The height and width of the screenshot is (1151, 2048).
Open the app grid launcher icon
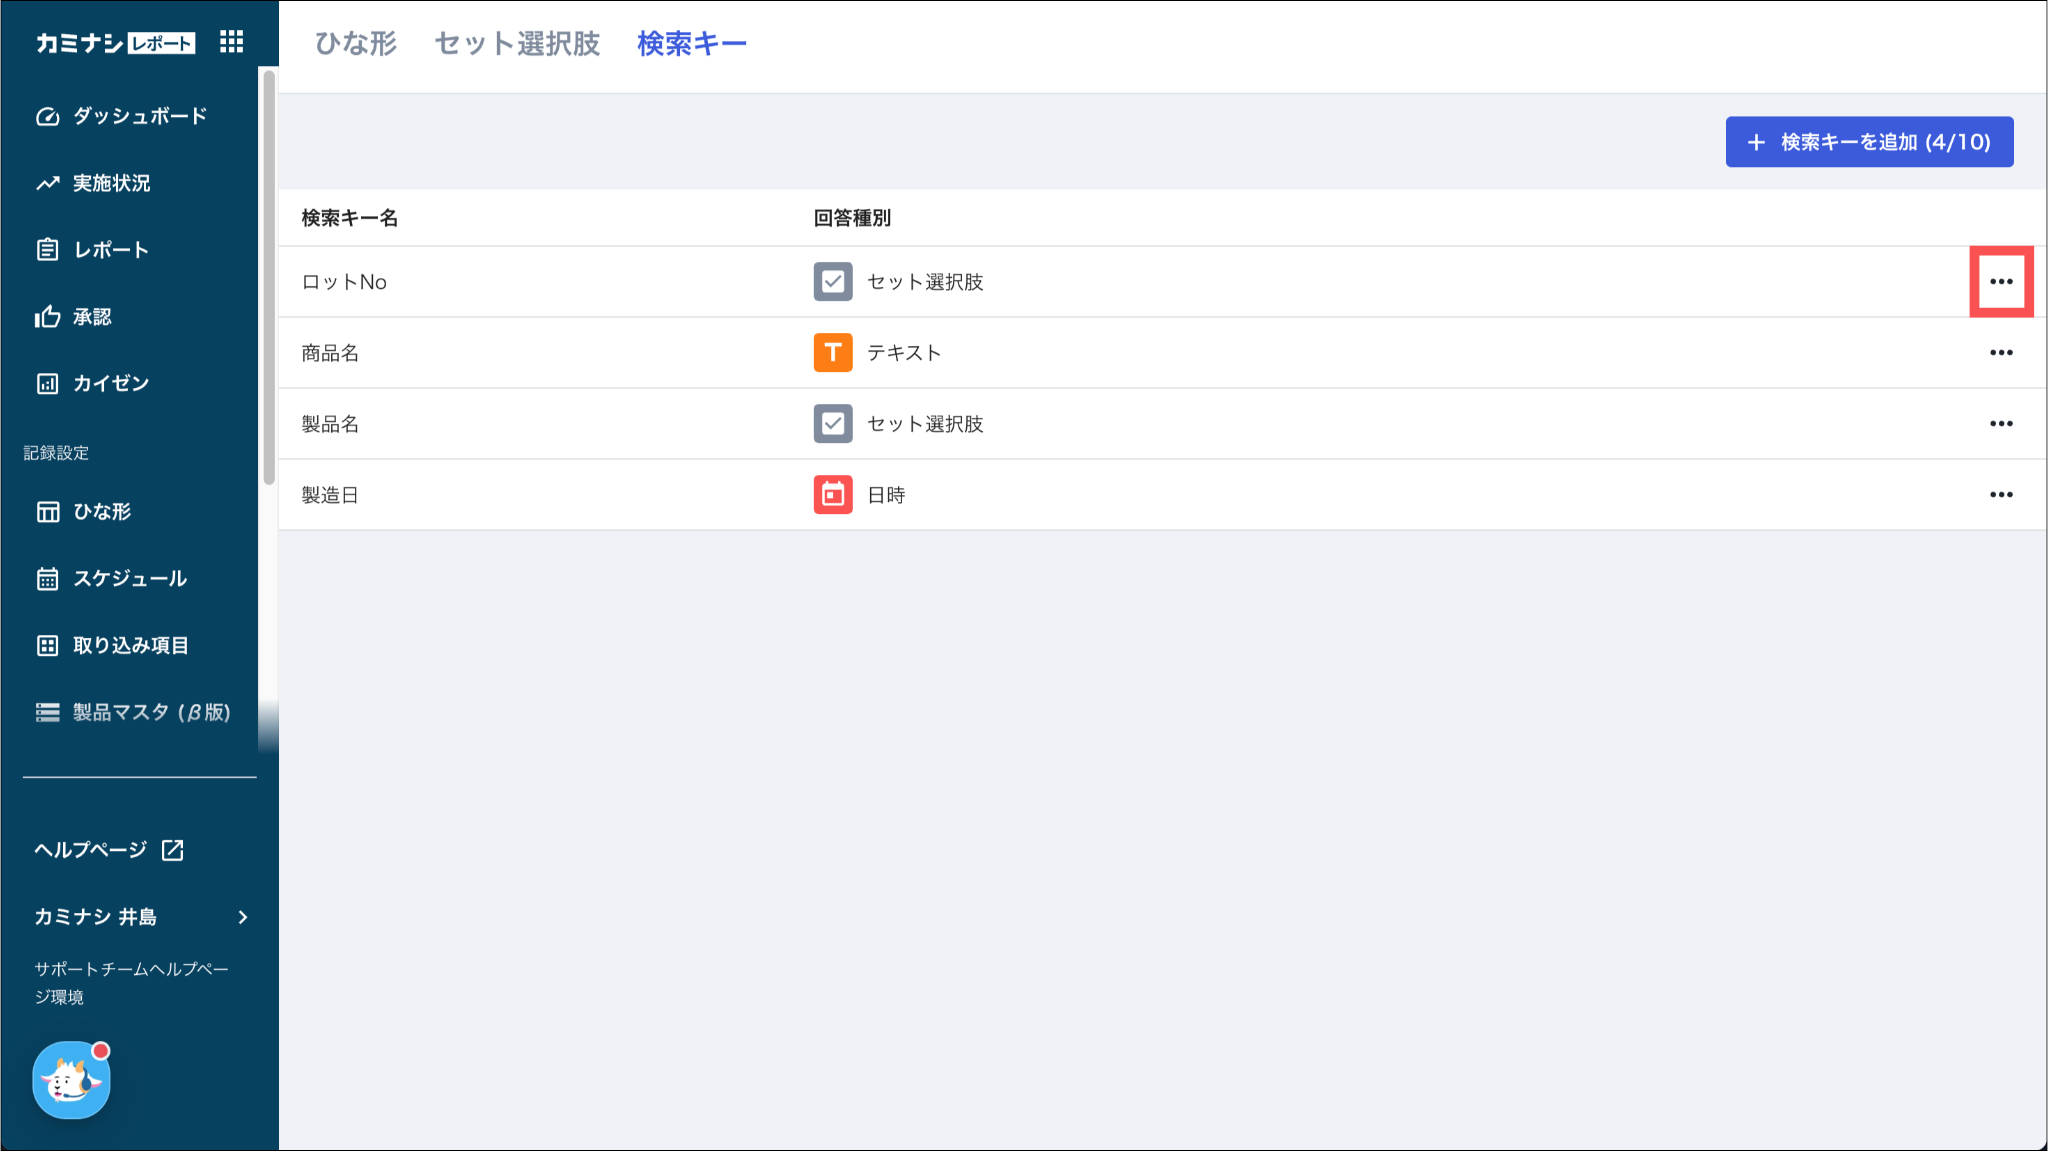[231, 42]
